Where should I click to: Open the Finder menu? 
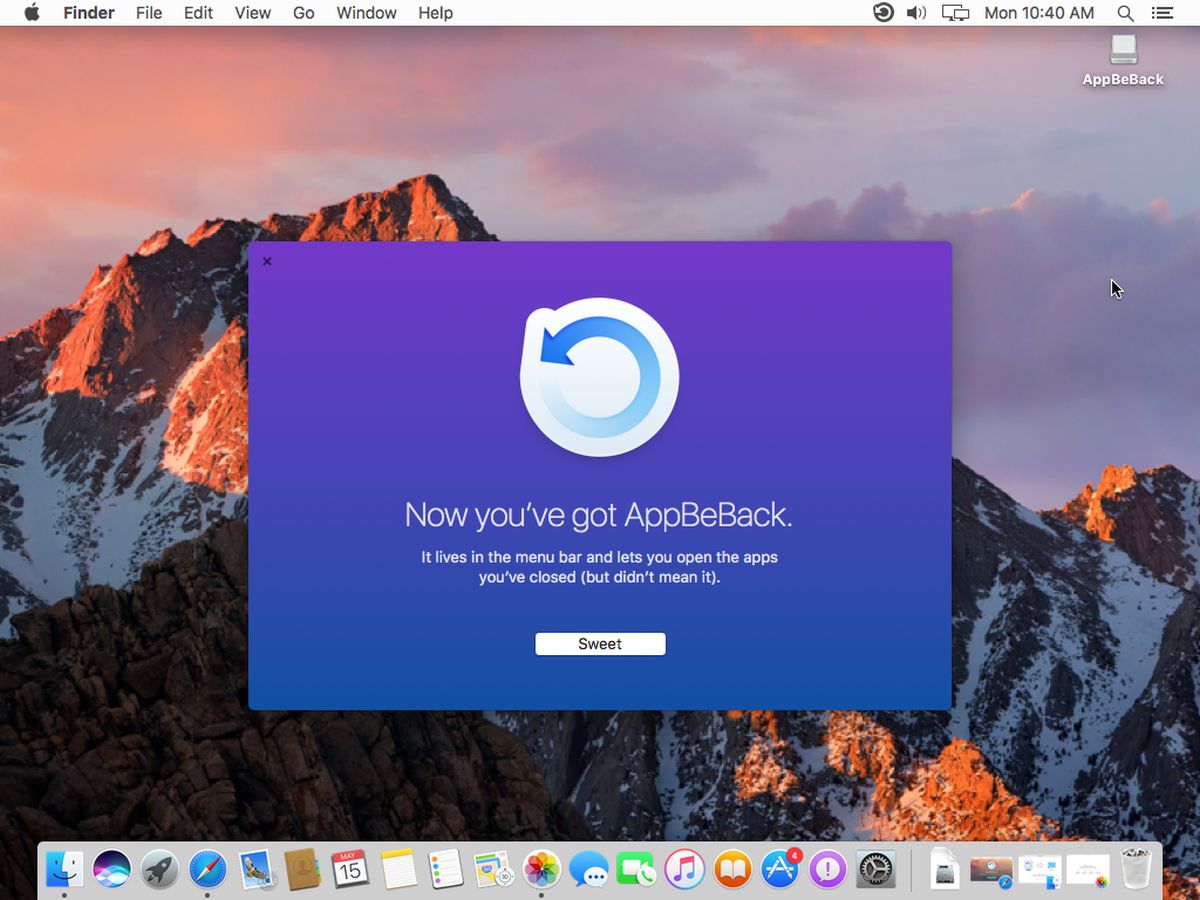tap(89, 13)
